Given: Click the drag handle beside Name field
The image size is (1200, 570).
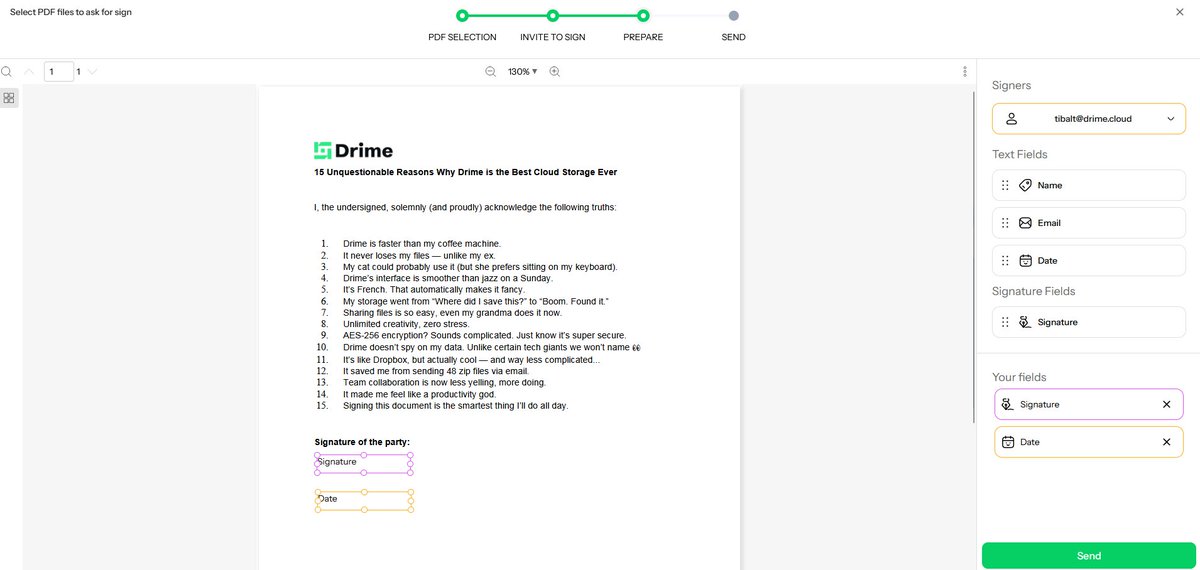Looking at the screenshot, I should [x=1005, y=185].
